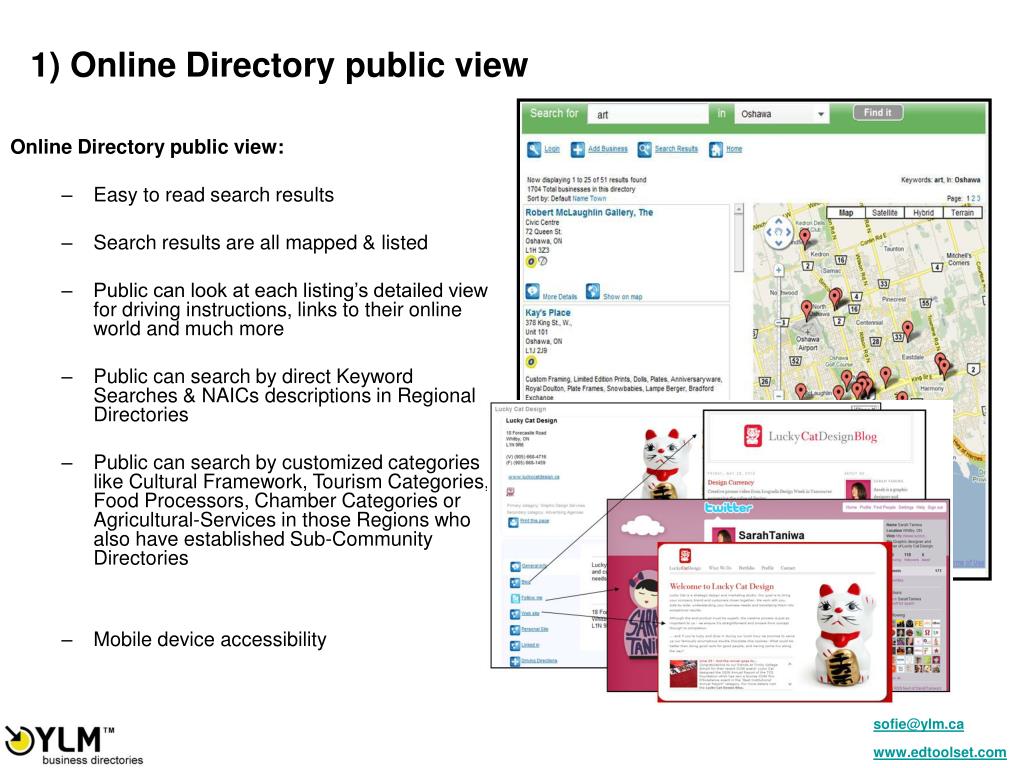Viewport: 1024px width, 768px height.
Task: Click the Show on map globe icon
Action: click(x=593, y=291)
